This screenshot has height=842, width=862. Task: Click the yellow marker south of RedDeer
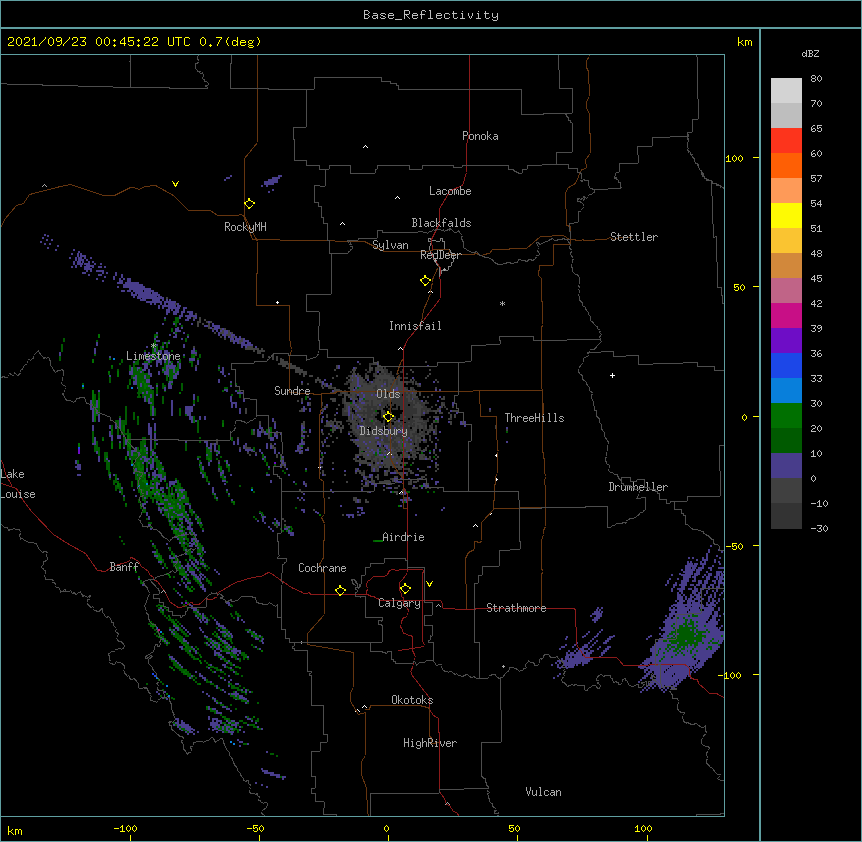coord(425,281)
